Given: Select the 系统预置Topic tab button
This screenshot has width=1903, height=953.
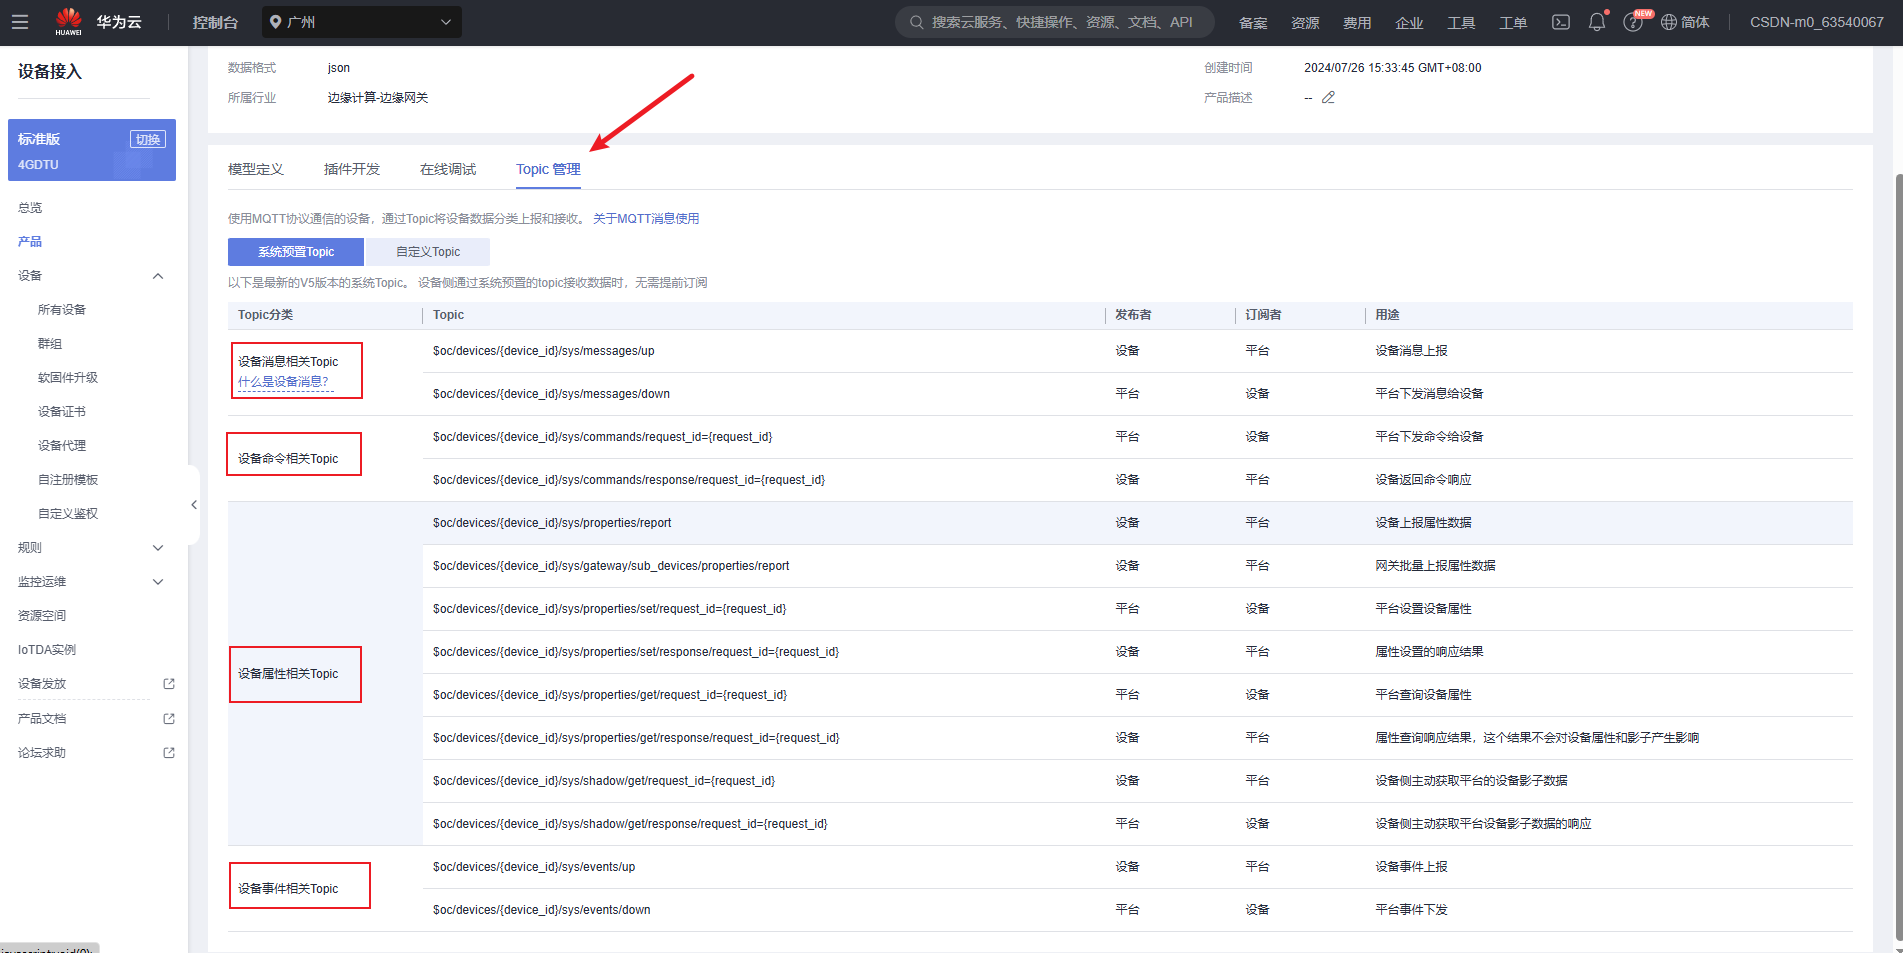Looking at the screenshot, I should (296, 252).
